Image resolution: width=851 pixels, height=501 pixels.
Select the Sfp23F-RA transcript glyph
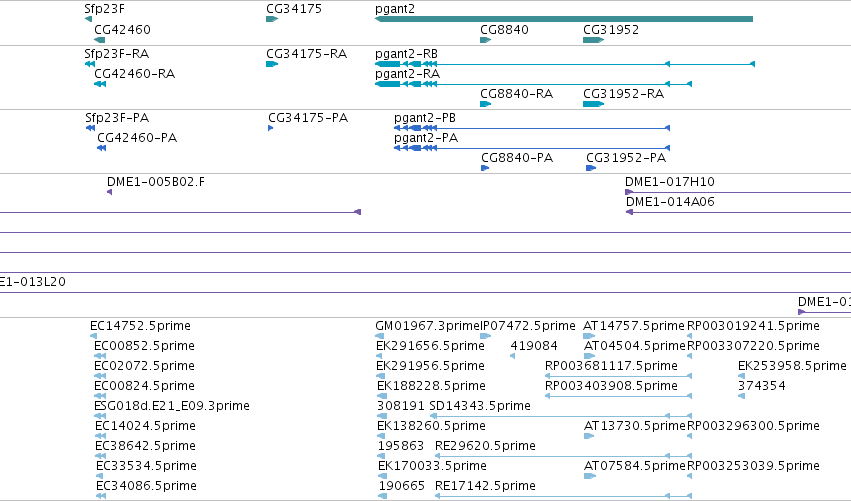(x=90, y=64)
